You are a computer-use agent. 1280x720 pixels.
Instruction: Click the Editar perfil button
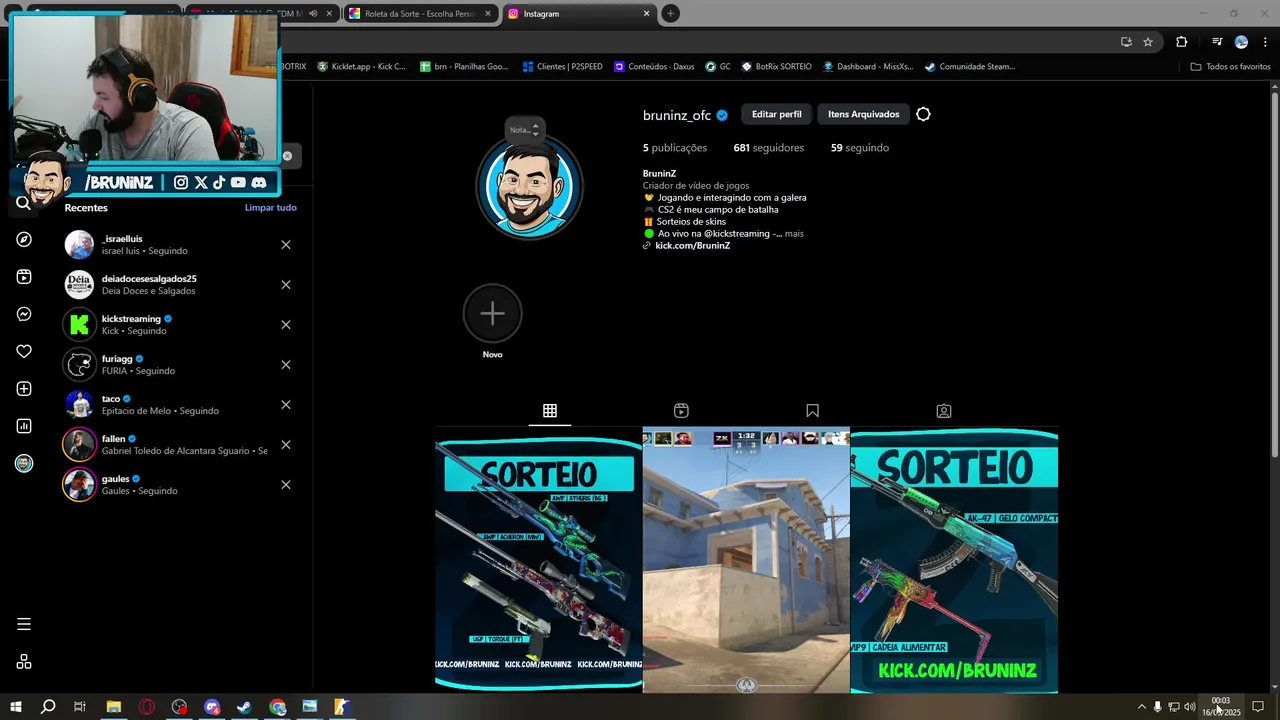point(776,114)
